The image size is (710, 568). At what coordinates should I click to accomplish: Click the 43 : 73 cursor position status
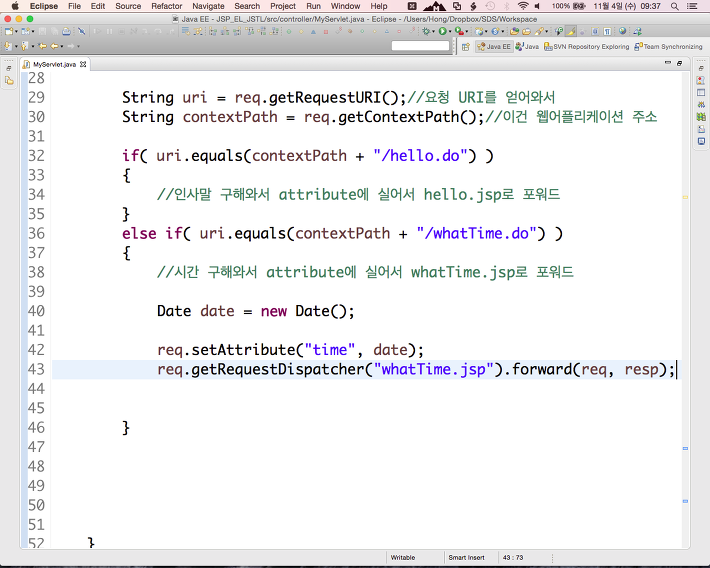click(x=513, y=558)
